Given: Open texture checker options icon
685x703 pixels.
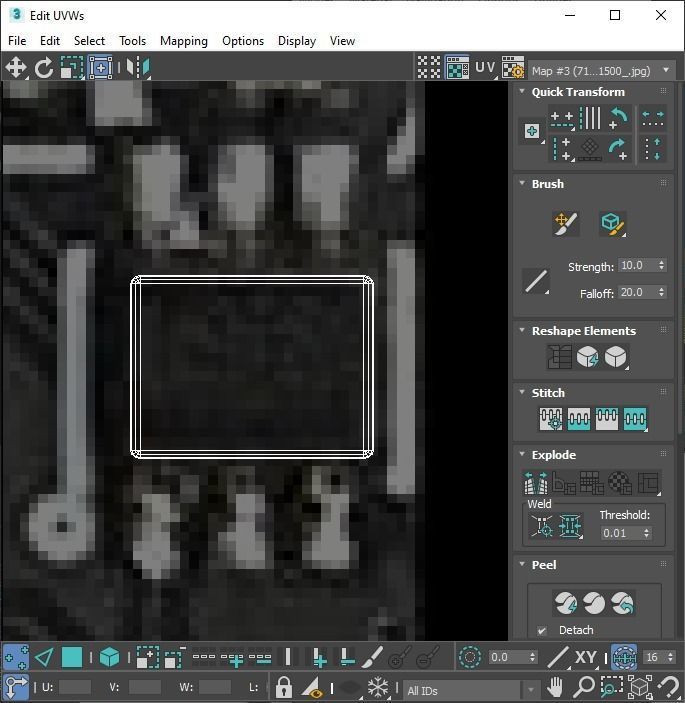Looking at the screenshot, I should point(512,68).
